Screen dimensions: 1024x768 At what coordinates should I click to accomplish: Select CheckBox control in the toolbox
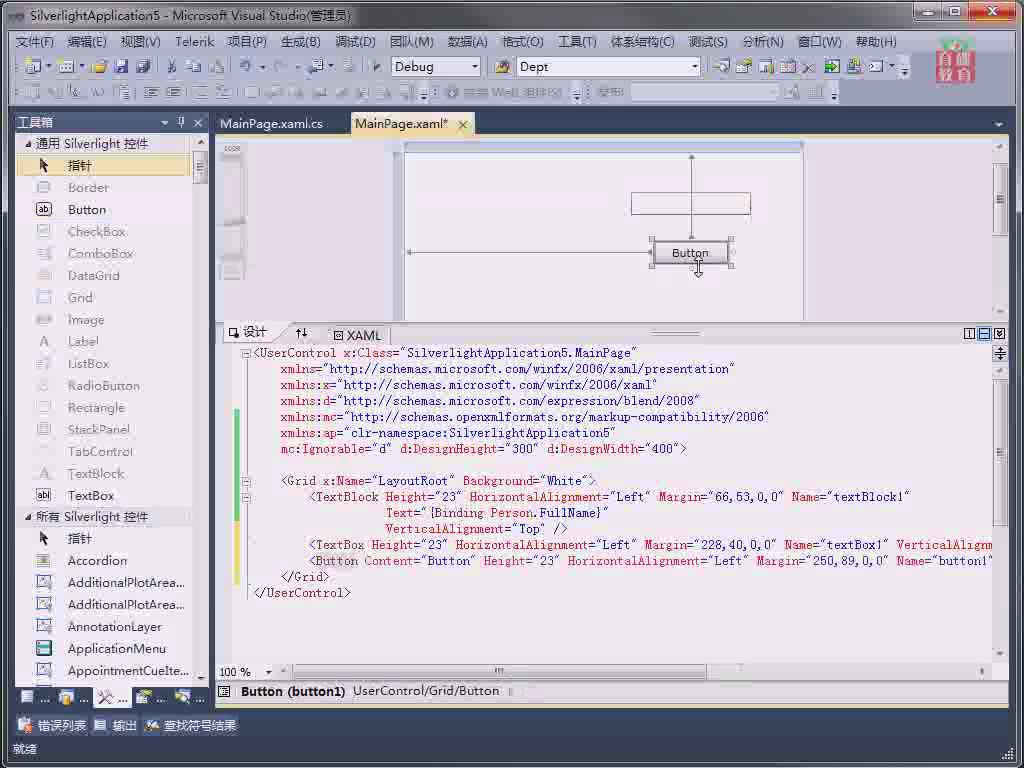pyautogui.click(x=104, y=231)
